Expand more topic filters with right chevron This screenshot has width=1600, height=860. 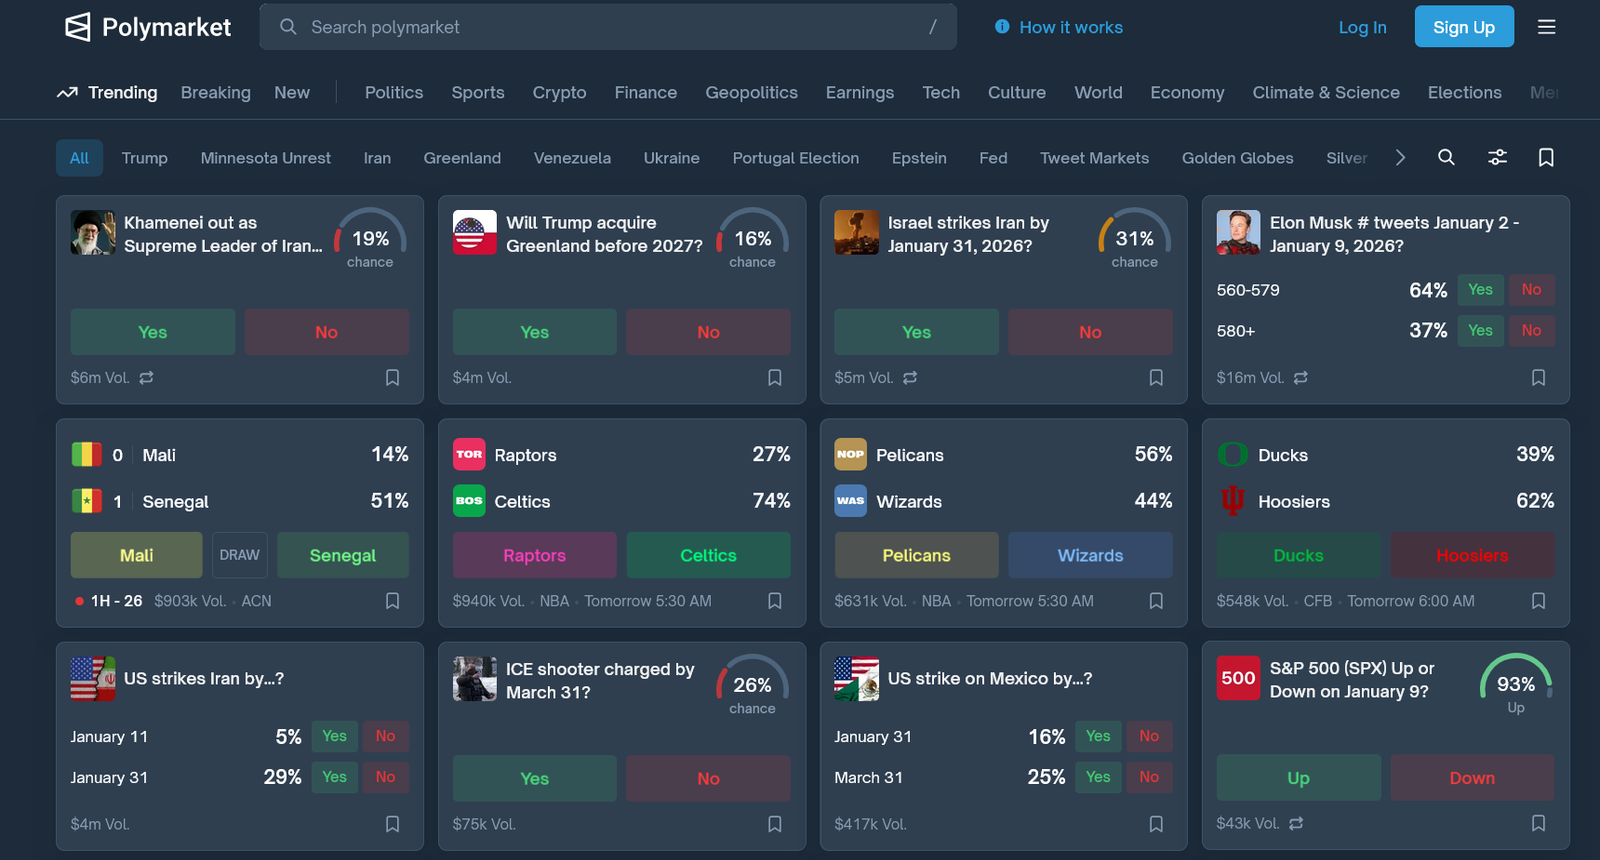1400,157
